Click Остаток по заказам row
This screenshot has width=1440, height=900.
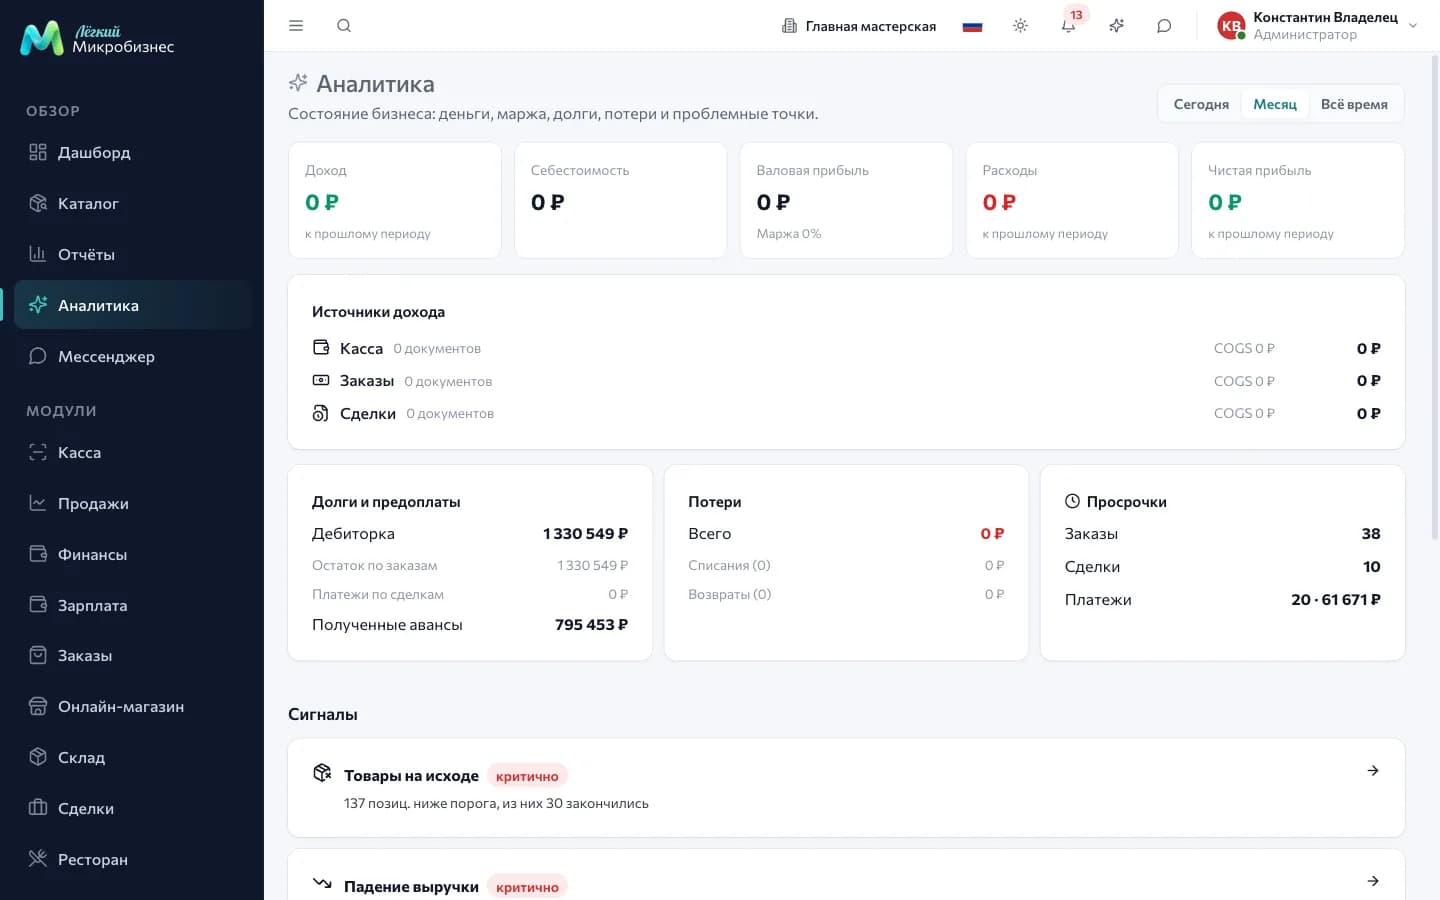470,565
